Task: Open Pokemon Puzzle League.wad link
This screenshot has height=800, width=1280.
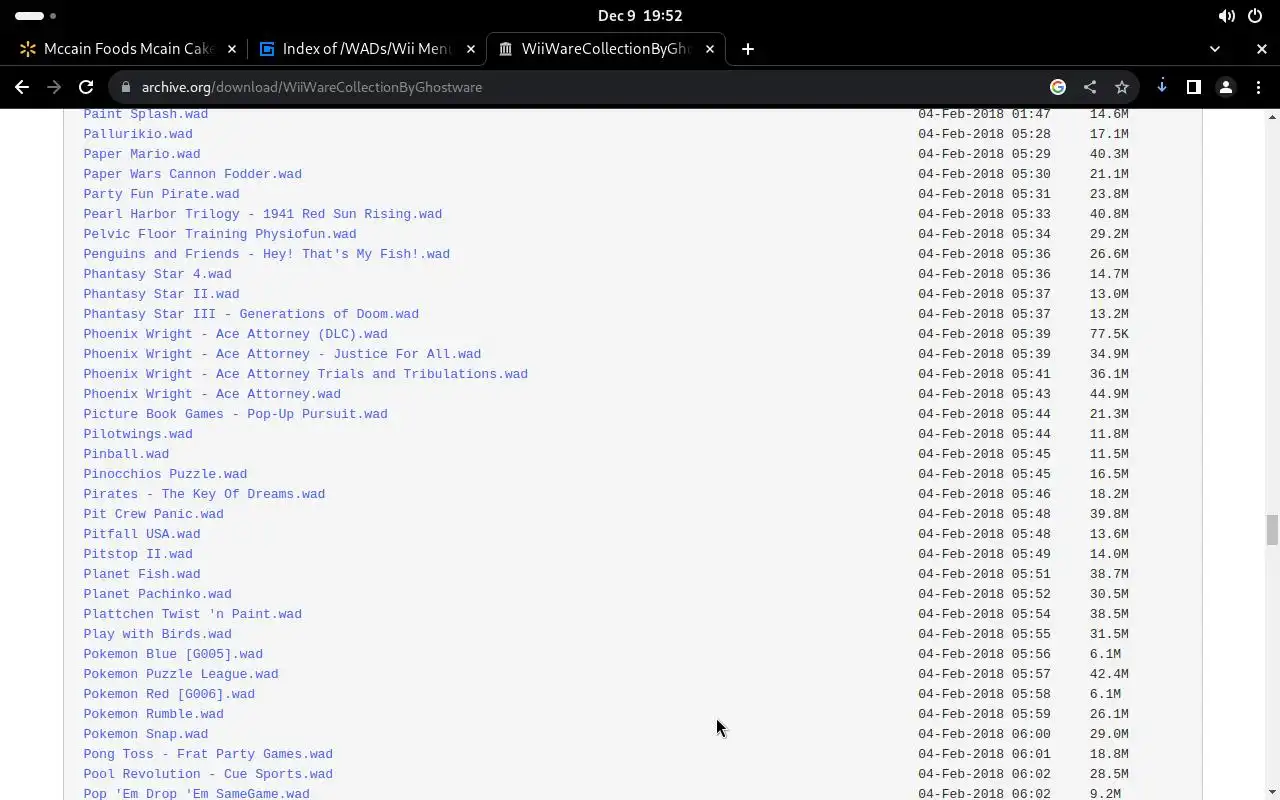Action: pos(181,674)
